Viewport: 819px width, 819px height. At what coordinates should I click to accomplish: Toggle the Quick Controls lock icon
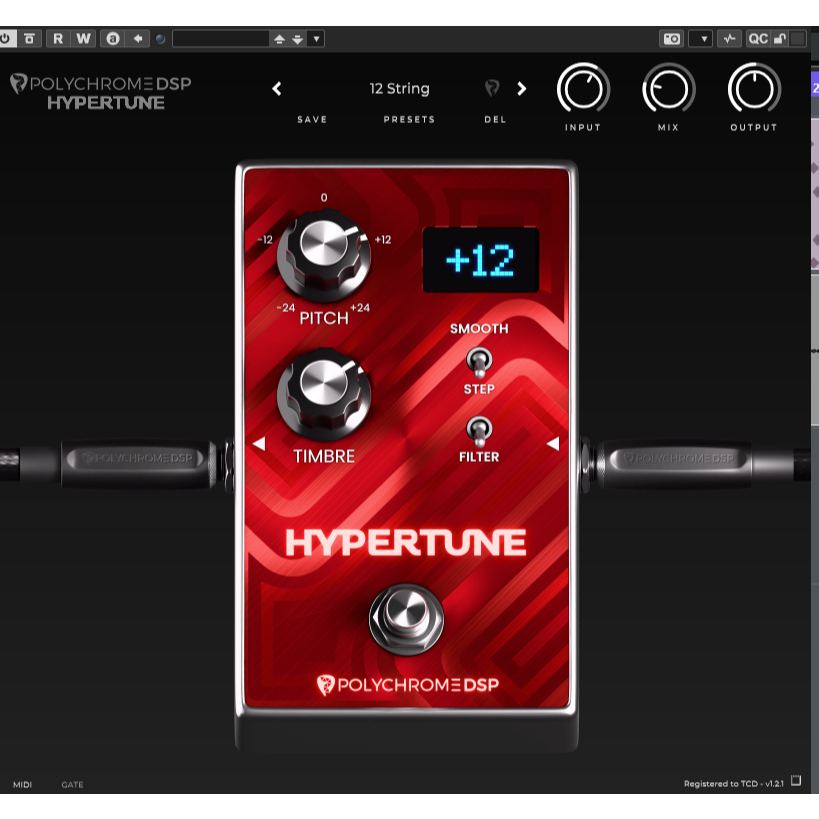(x=779, y=39)
